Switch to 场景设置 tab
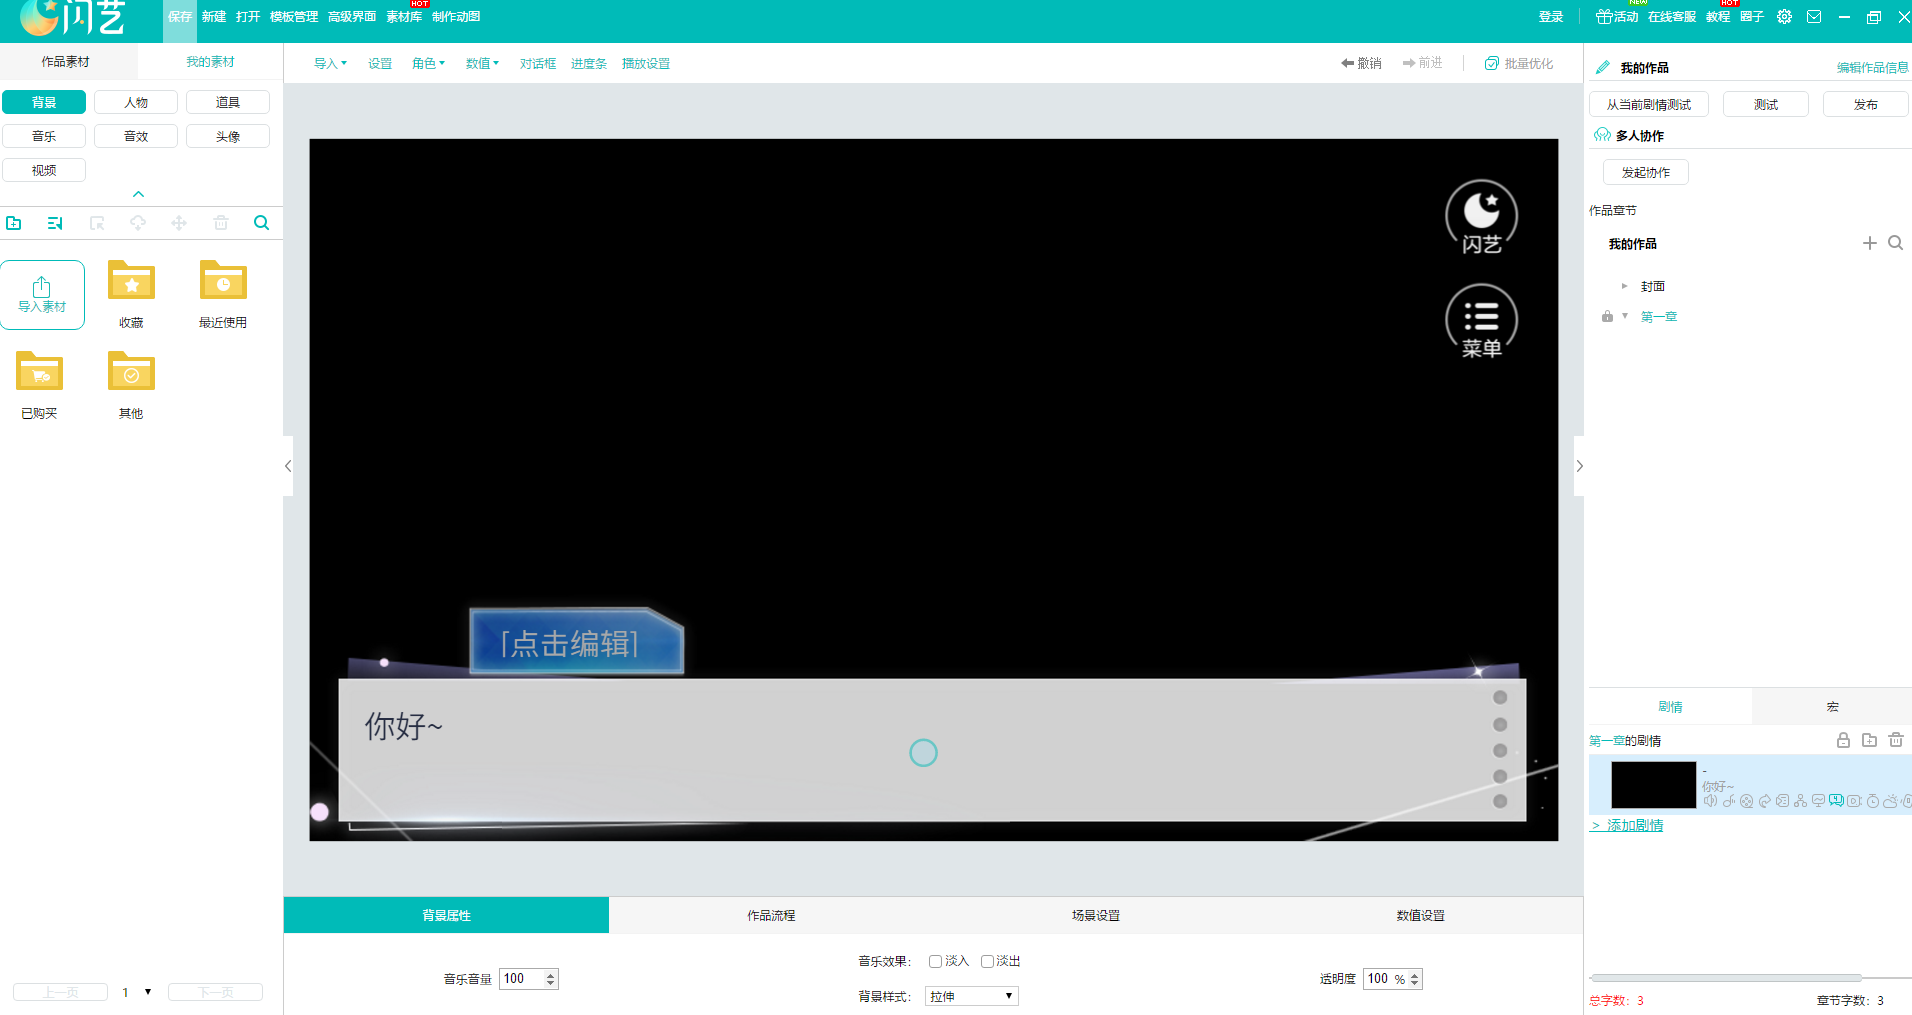Viewport: 1912px width, 1015px height. tap(1096, 915)
